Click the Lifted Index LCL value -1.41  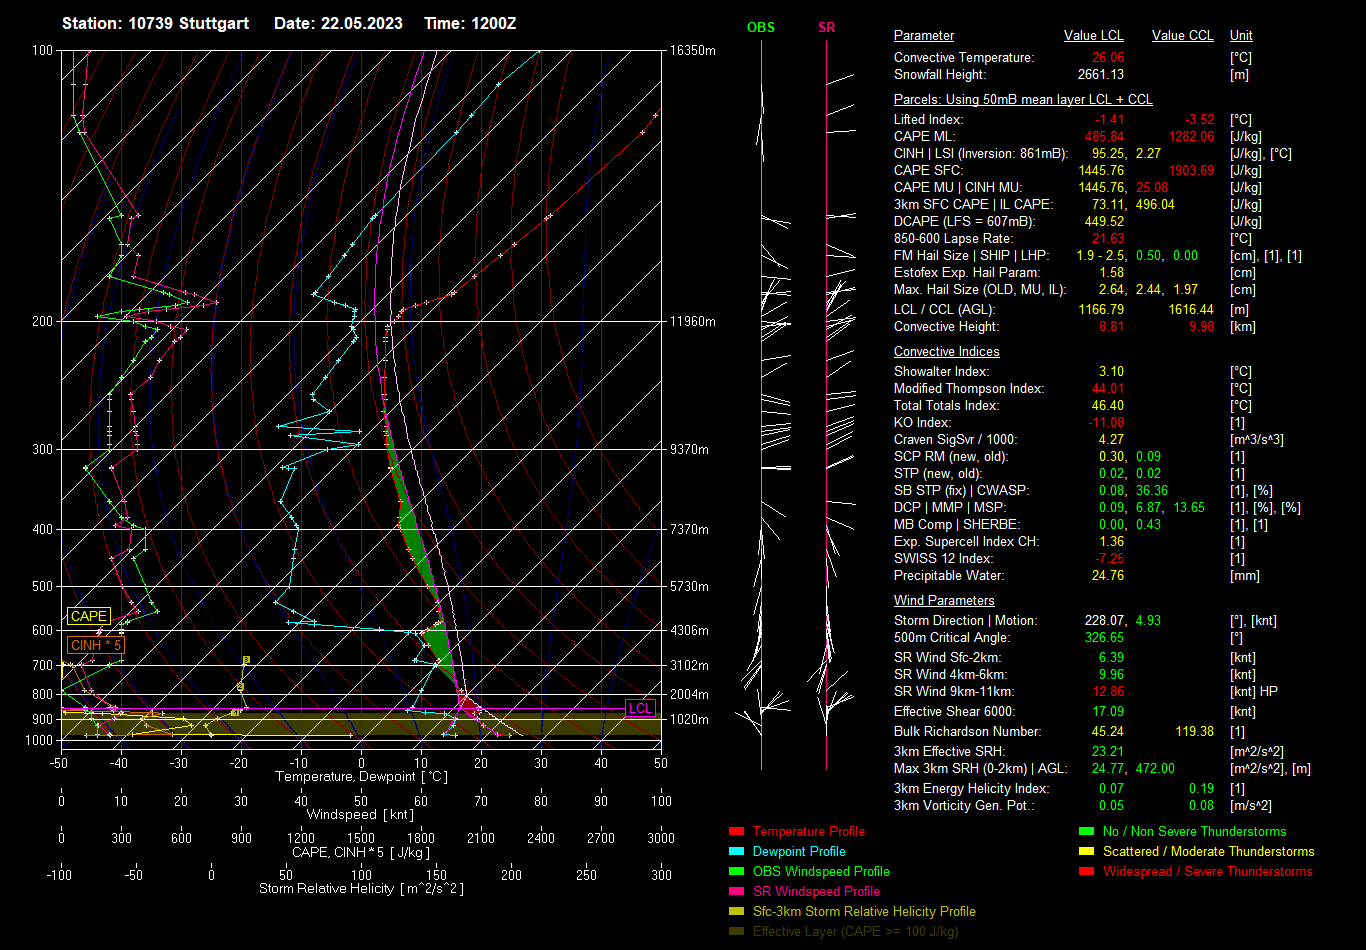click(1110, 120)
